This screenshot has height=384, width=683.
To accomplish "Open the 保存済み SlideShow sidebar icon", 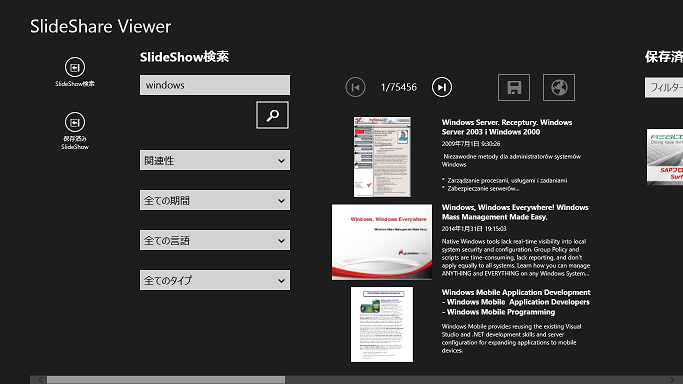I will [x=75, y=122].
